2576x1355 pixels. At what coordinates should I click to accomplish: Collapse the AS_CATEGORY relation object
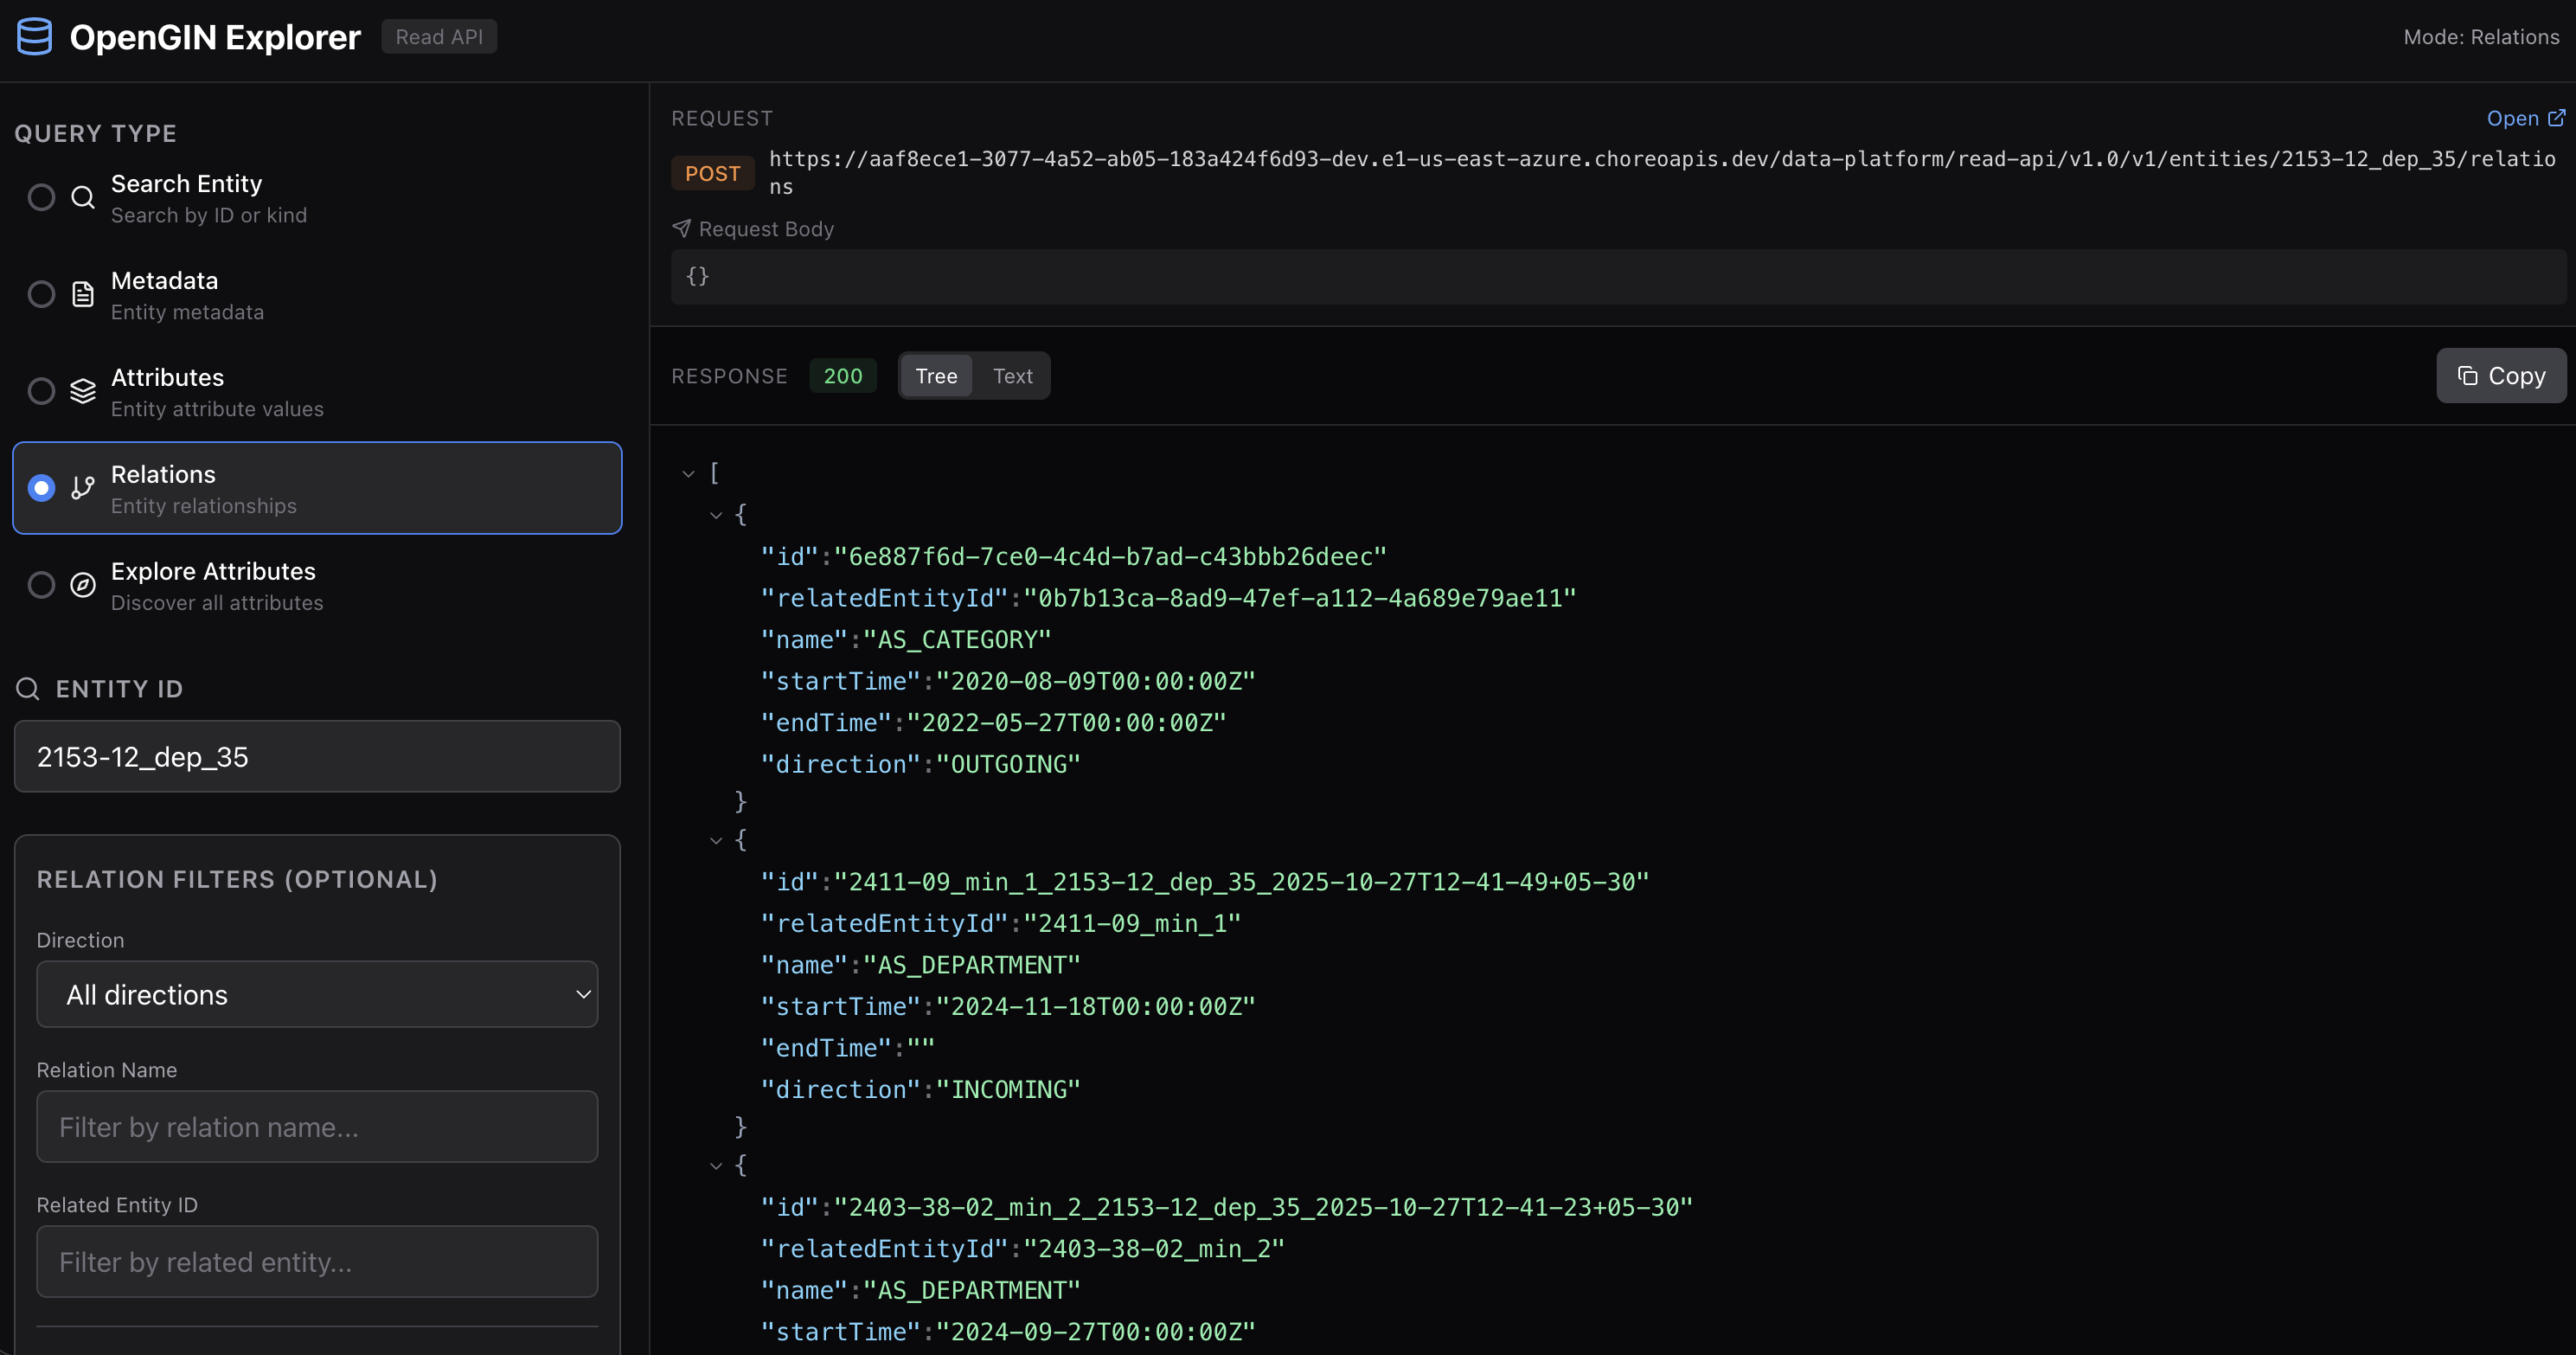pos(716,516)
